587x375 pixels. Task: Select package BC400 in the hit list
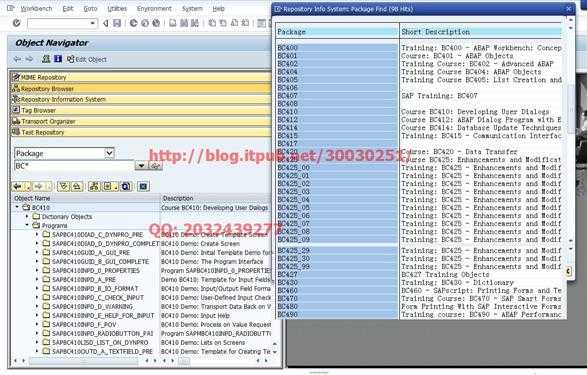337,48
